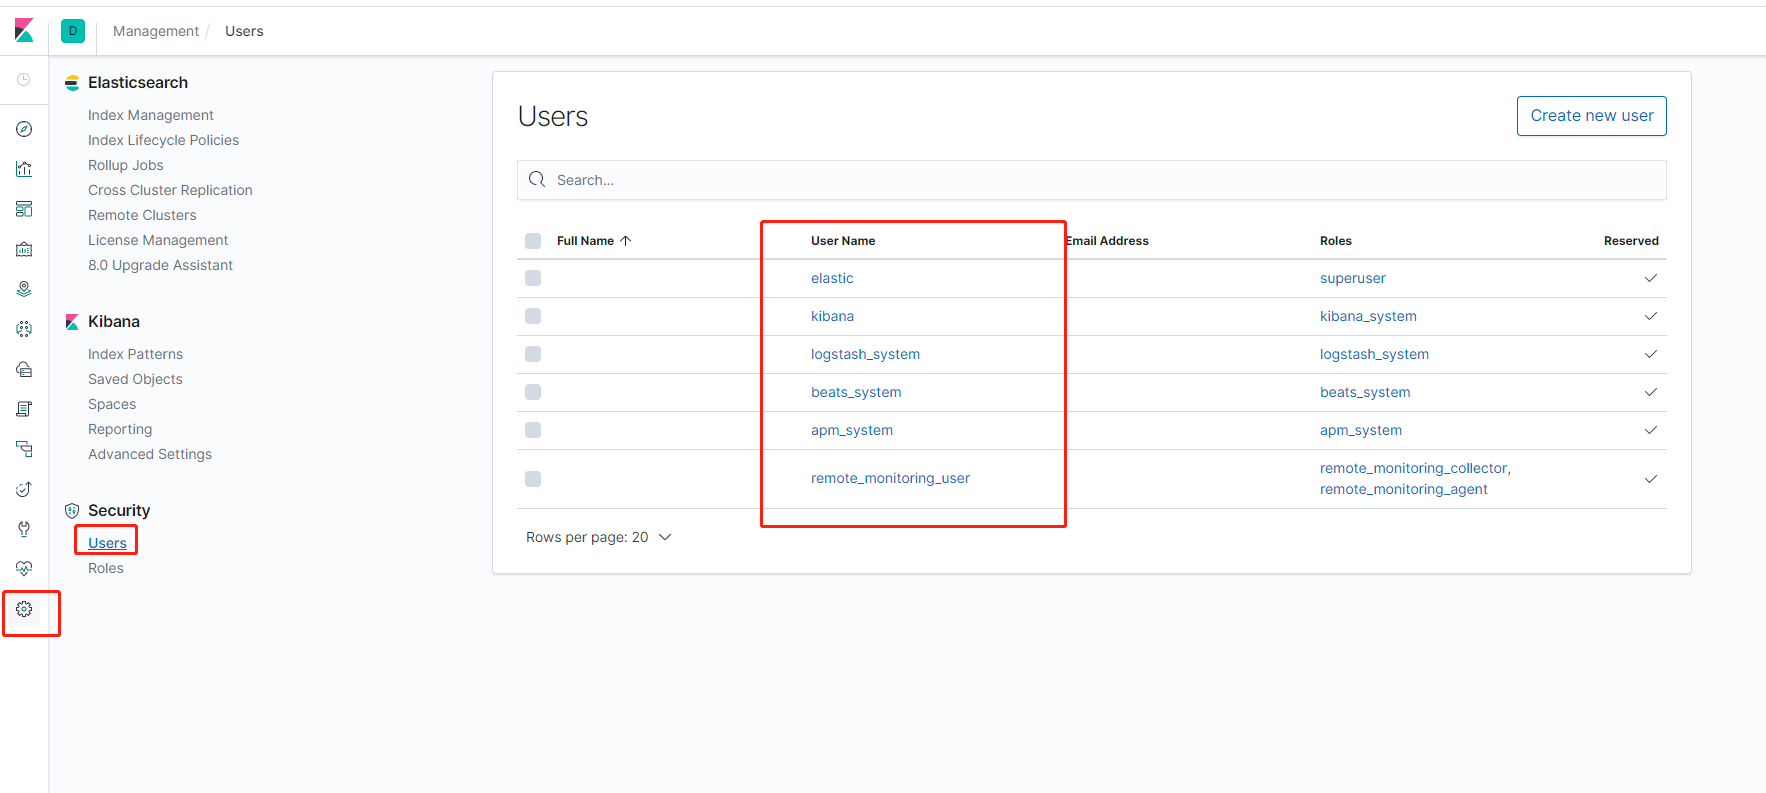Open the Management gear icon
Viewport: 1766px width, 793px height.
point(24,609)
